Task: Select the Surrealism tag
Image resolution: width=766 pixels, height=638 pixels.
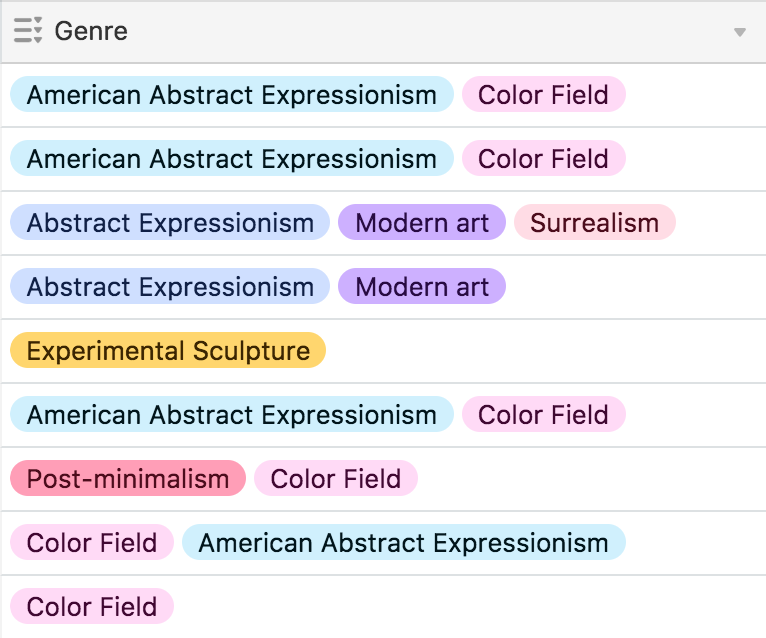Action: click(594, 223)
